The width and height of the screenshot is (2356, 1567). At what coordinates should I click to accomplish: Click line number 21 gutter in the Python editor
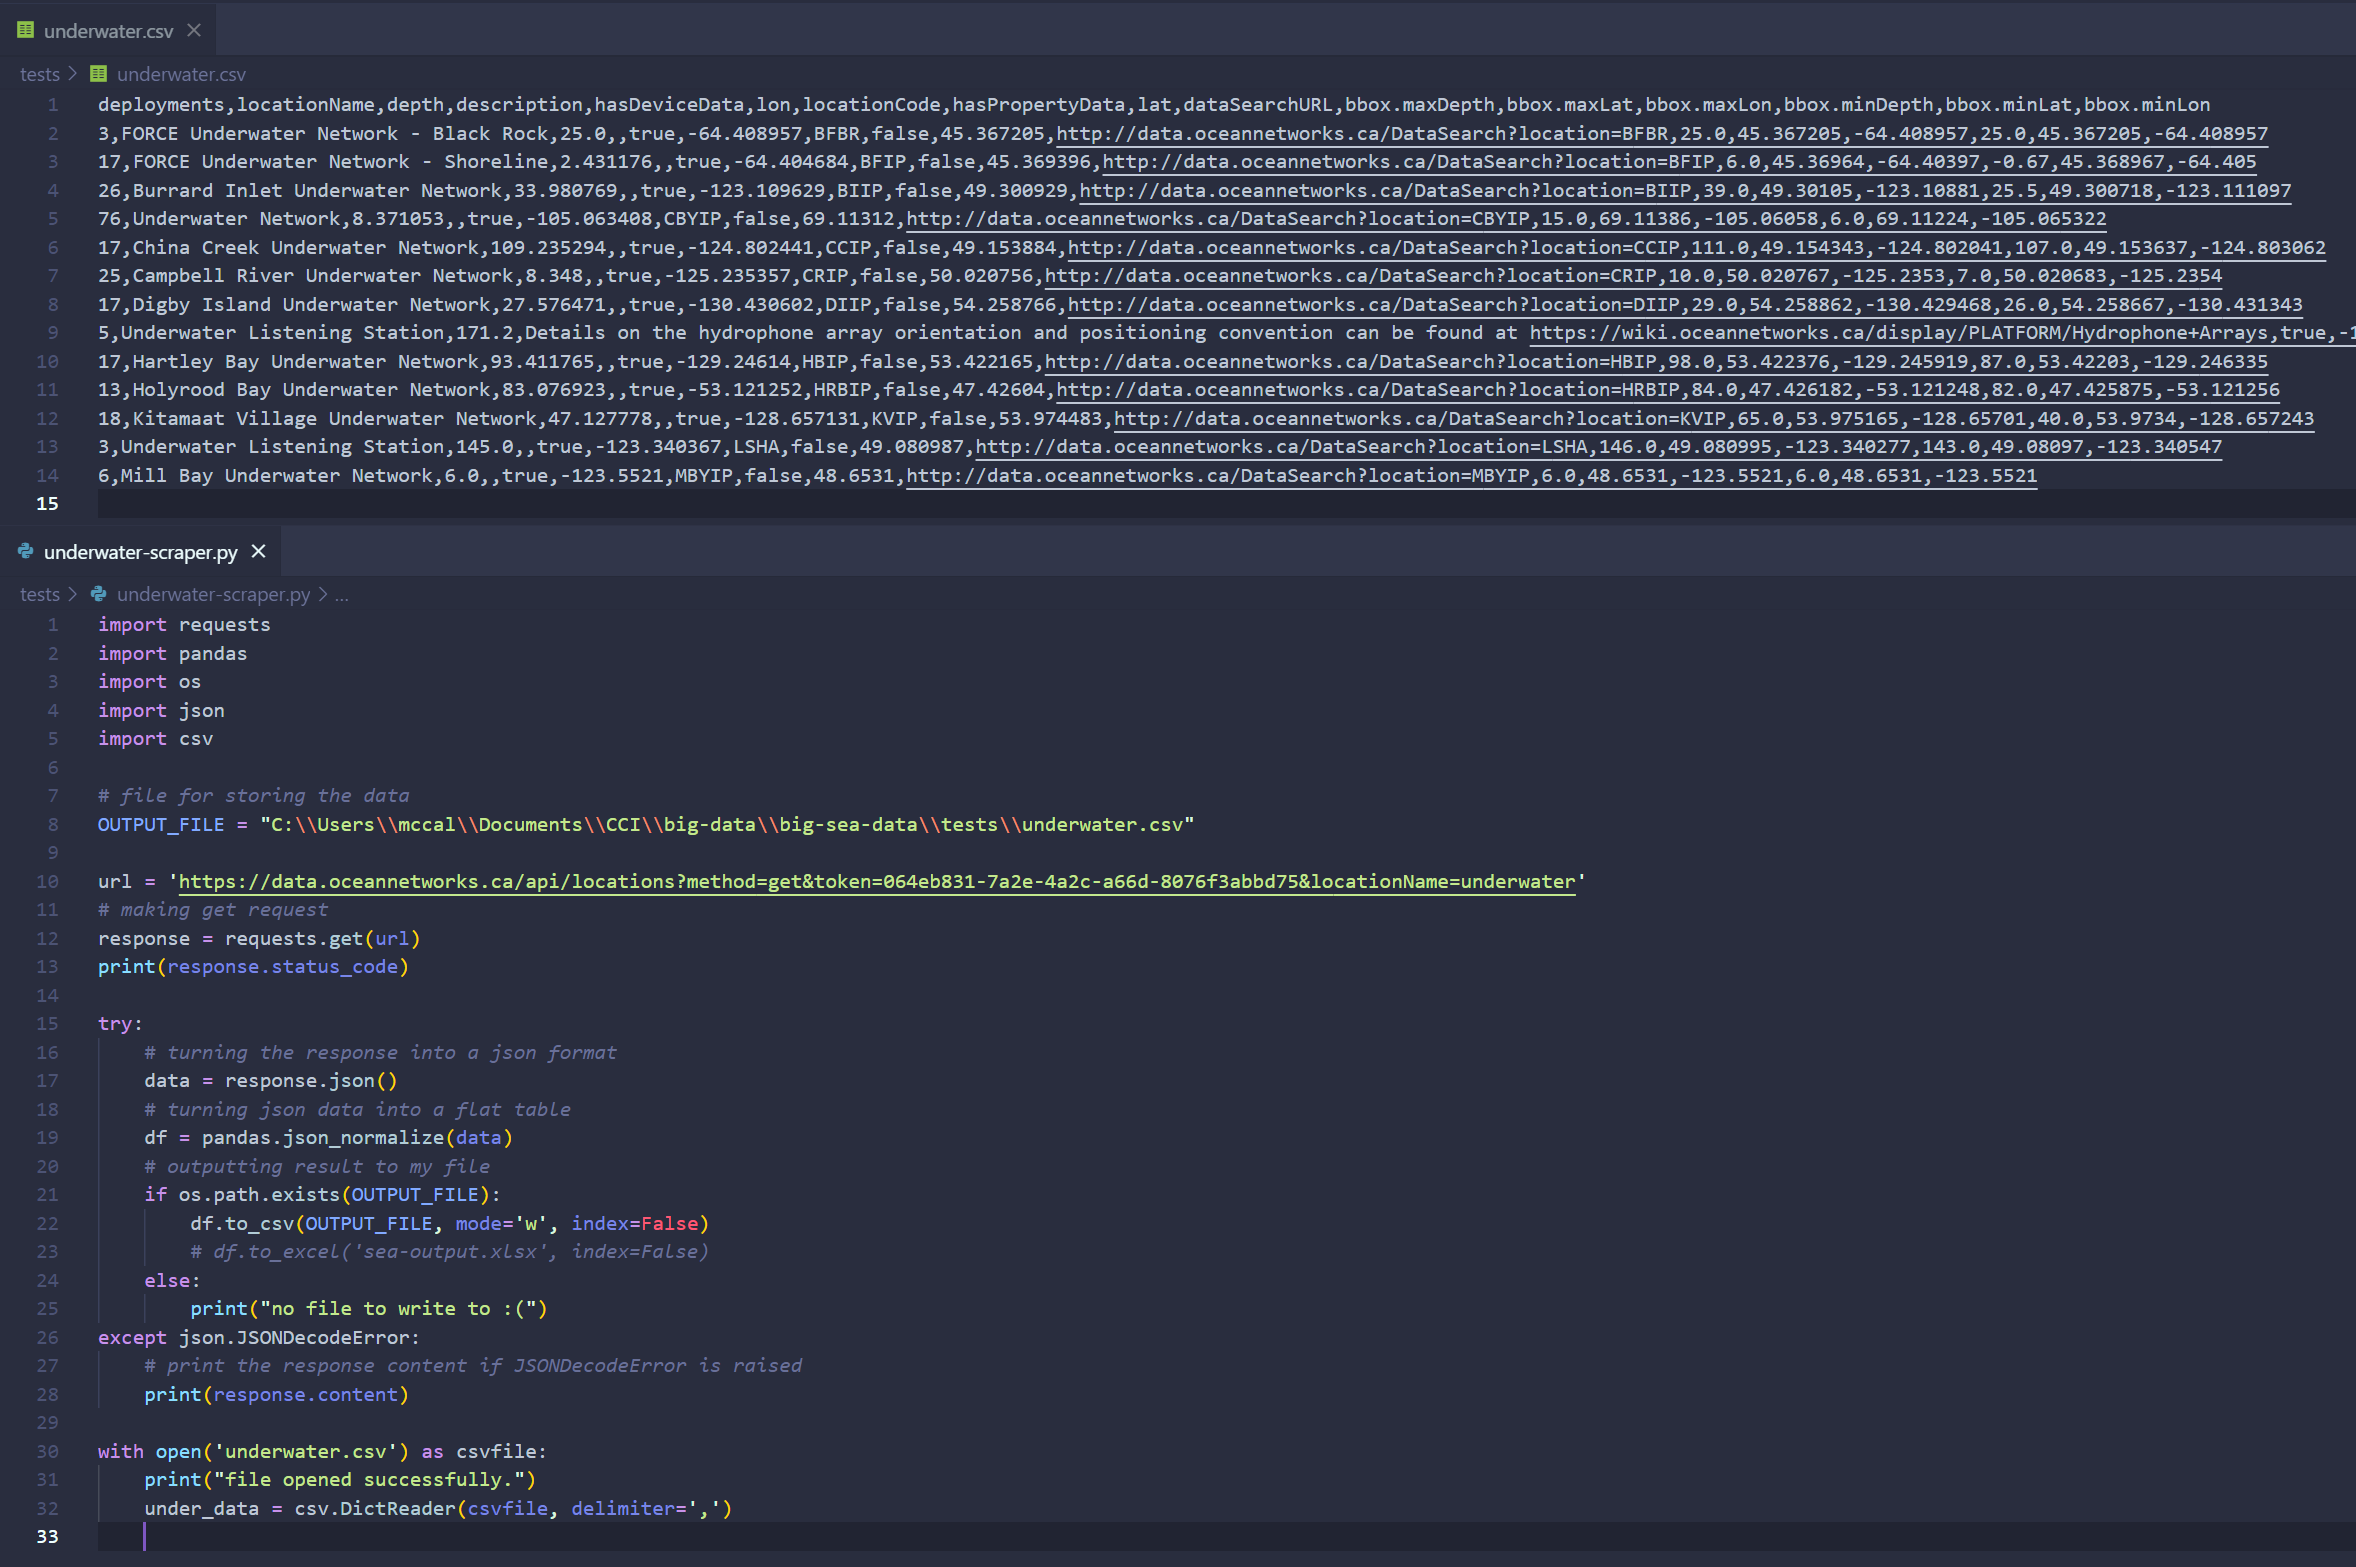click(x=47, y=1195)
